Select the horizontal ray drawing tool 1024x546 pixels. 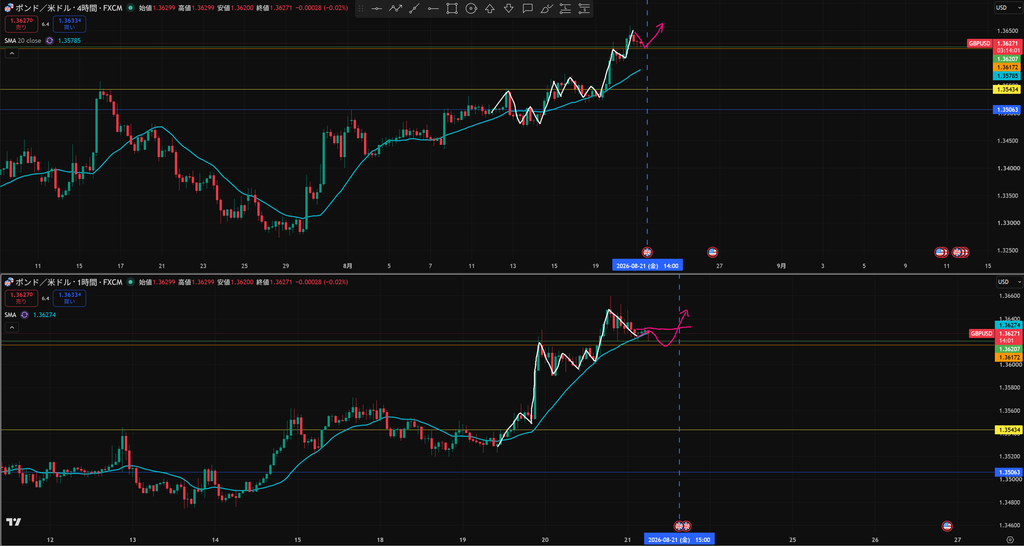pyautogui.click(x=433, y=8)
